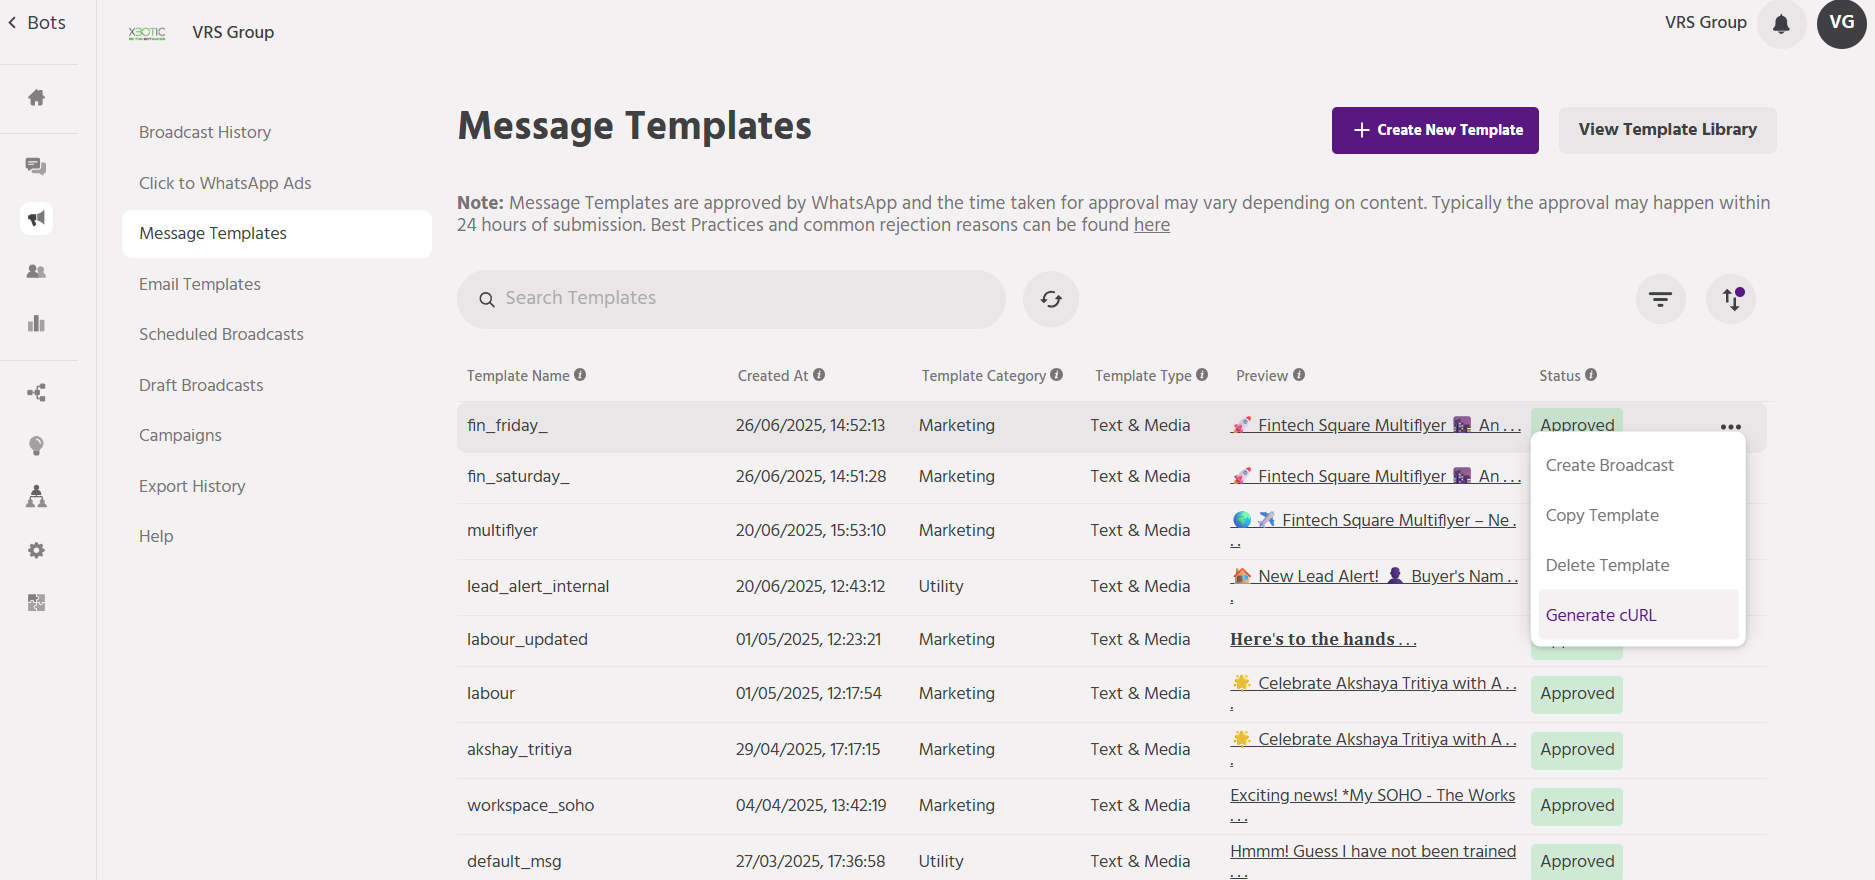The image size is (1875, 880).
Task: Select the megaphone broadcast sidebar icon
Action: tap(37, 218)
